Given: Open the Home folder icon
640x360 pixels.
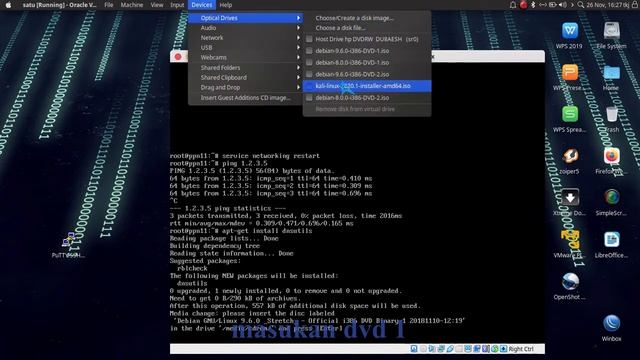Looking at the screenshot, I should [611, 73].
